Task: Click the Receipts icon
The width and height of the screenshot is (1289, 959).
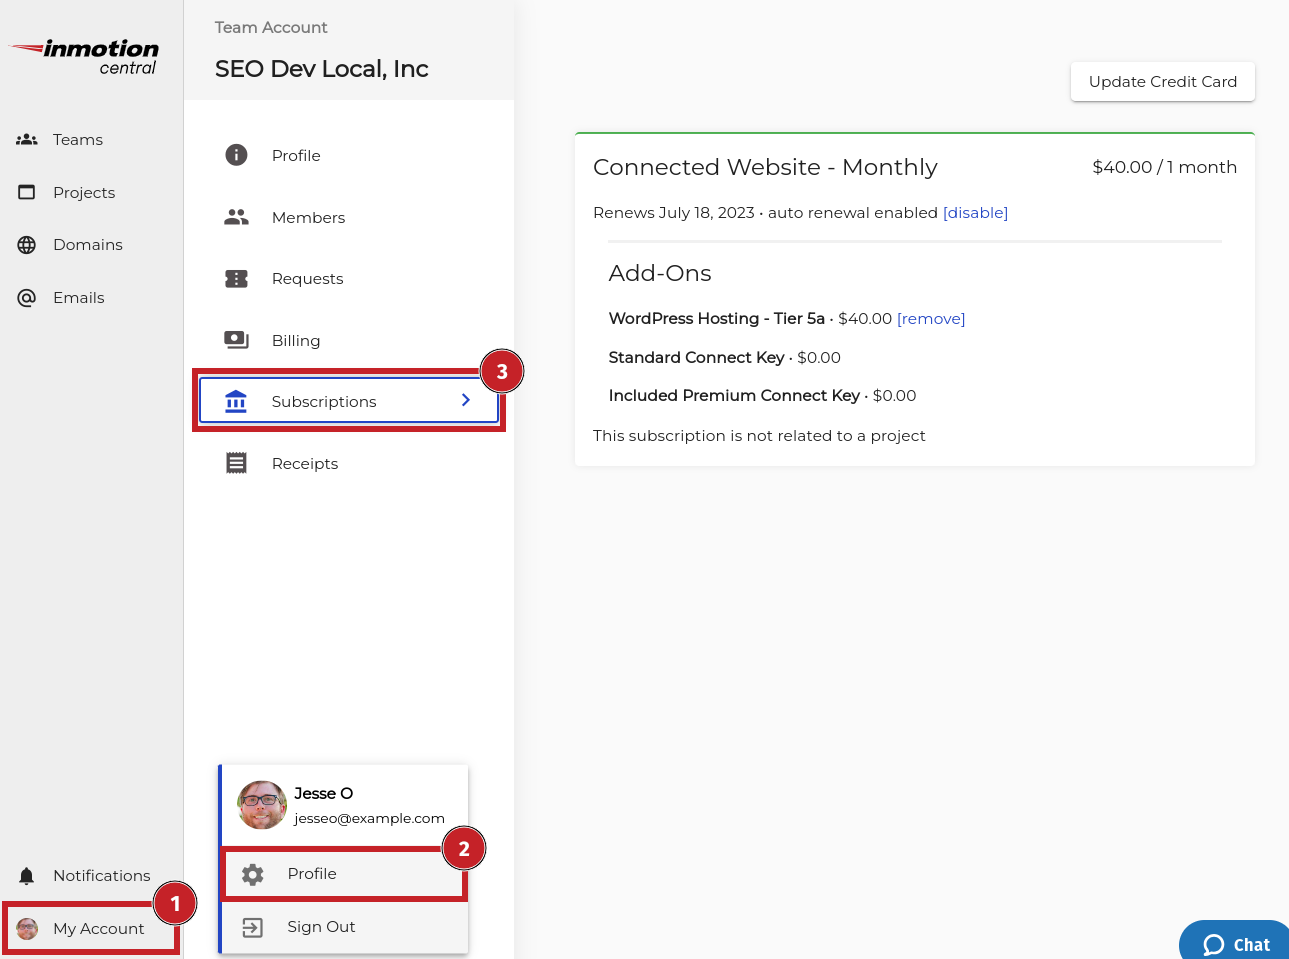Action: [236, 463]
